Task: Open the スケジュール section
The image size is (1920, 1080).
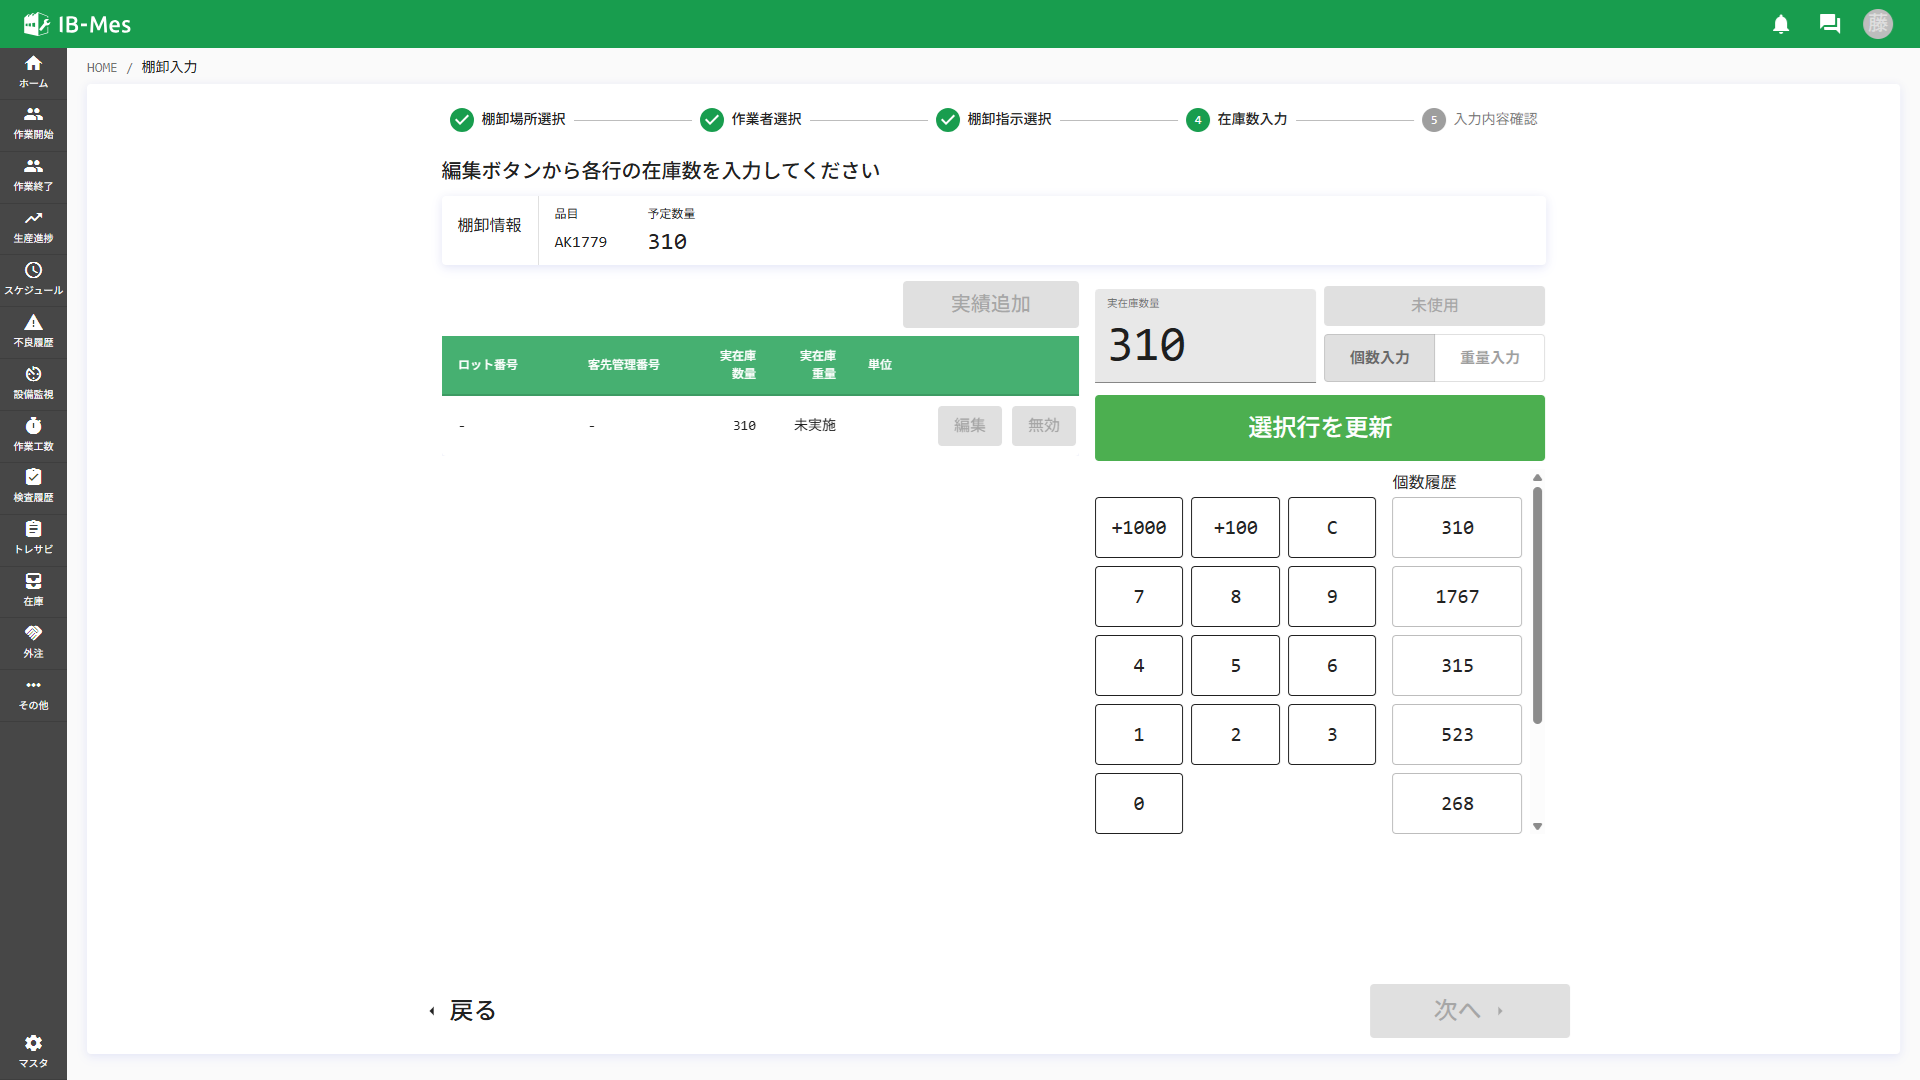Action: coord(33,278)
